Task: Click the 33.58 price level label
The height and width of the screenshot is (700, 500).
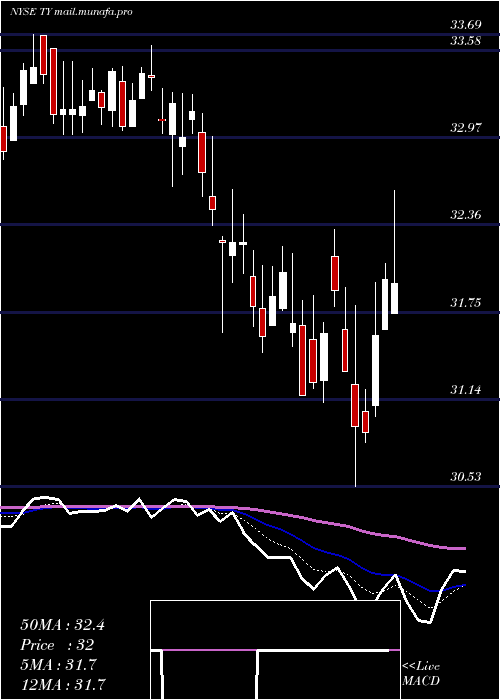Action: click(465, 41)
